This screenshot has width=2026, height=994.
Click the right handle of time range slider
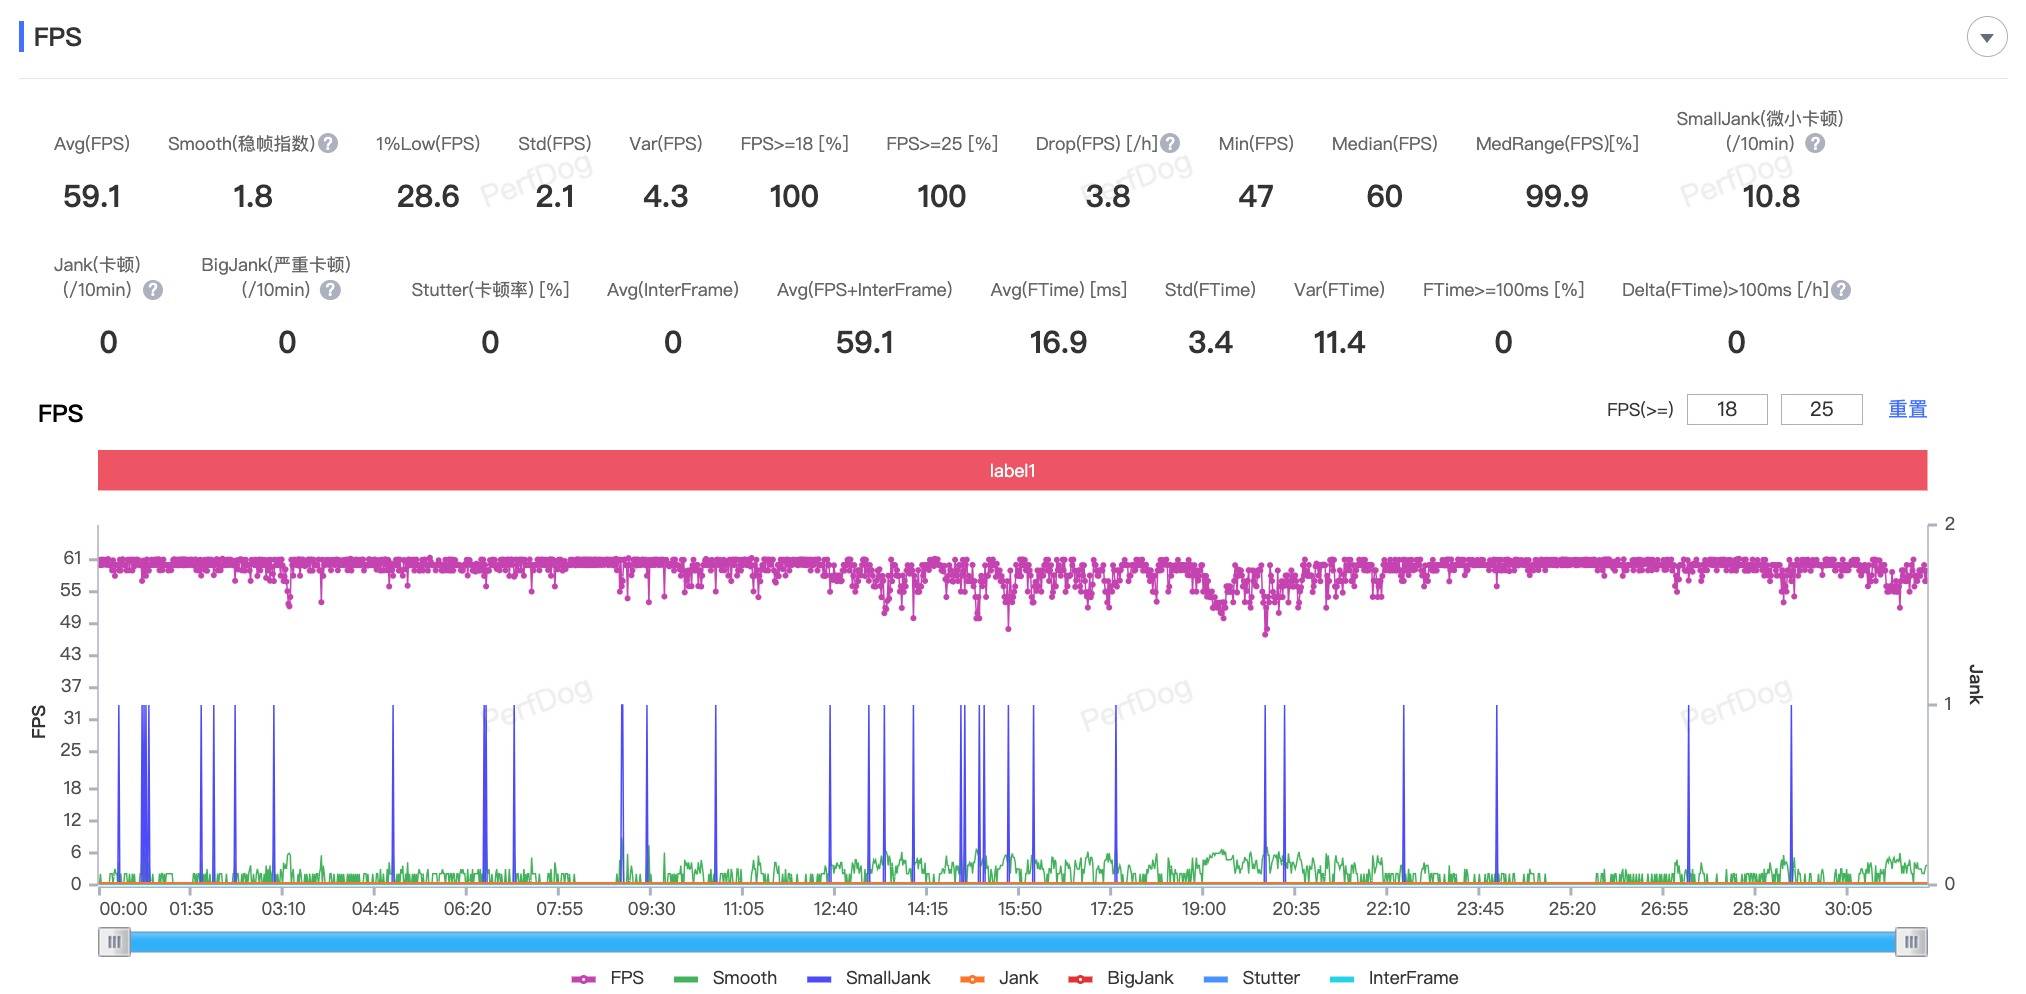tap(1911, 942)
